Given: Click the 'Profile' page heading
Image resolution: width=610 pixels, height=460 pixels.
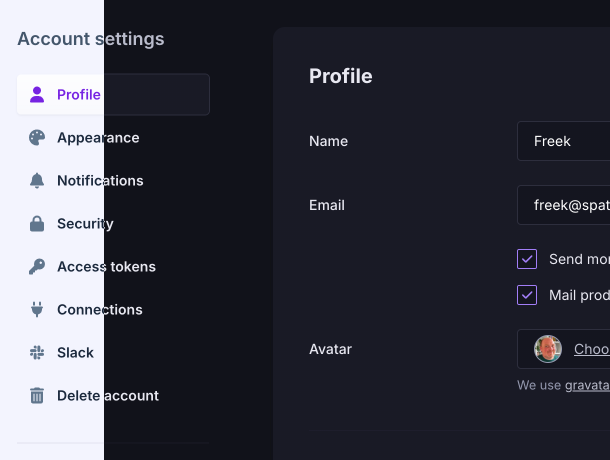Looking at the screenshot, I should click(340, 76).
